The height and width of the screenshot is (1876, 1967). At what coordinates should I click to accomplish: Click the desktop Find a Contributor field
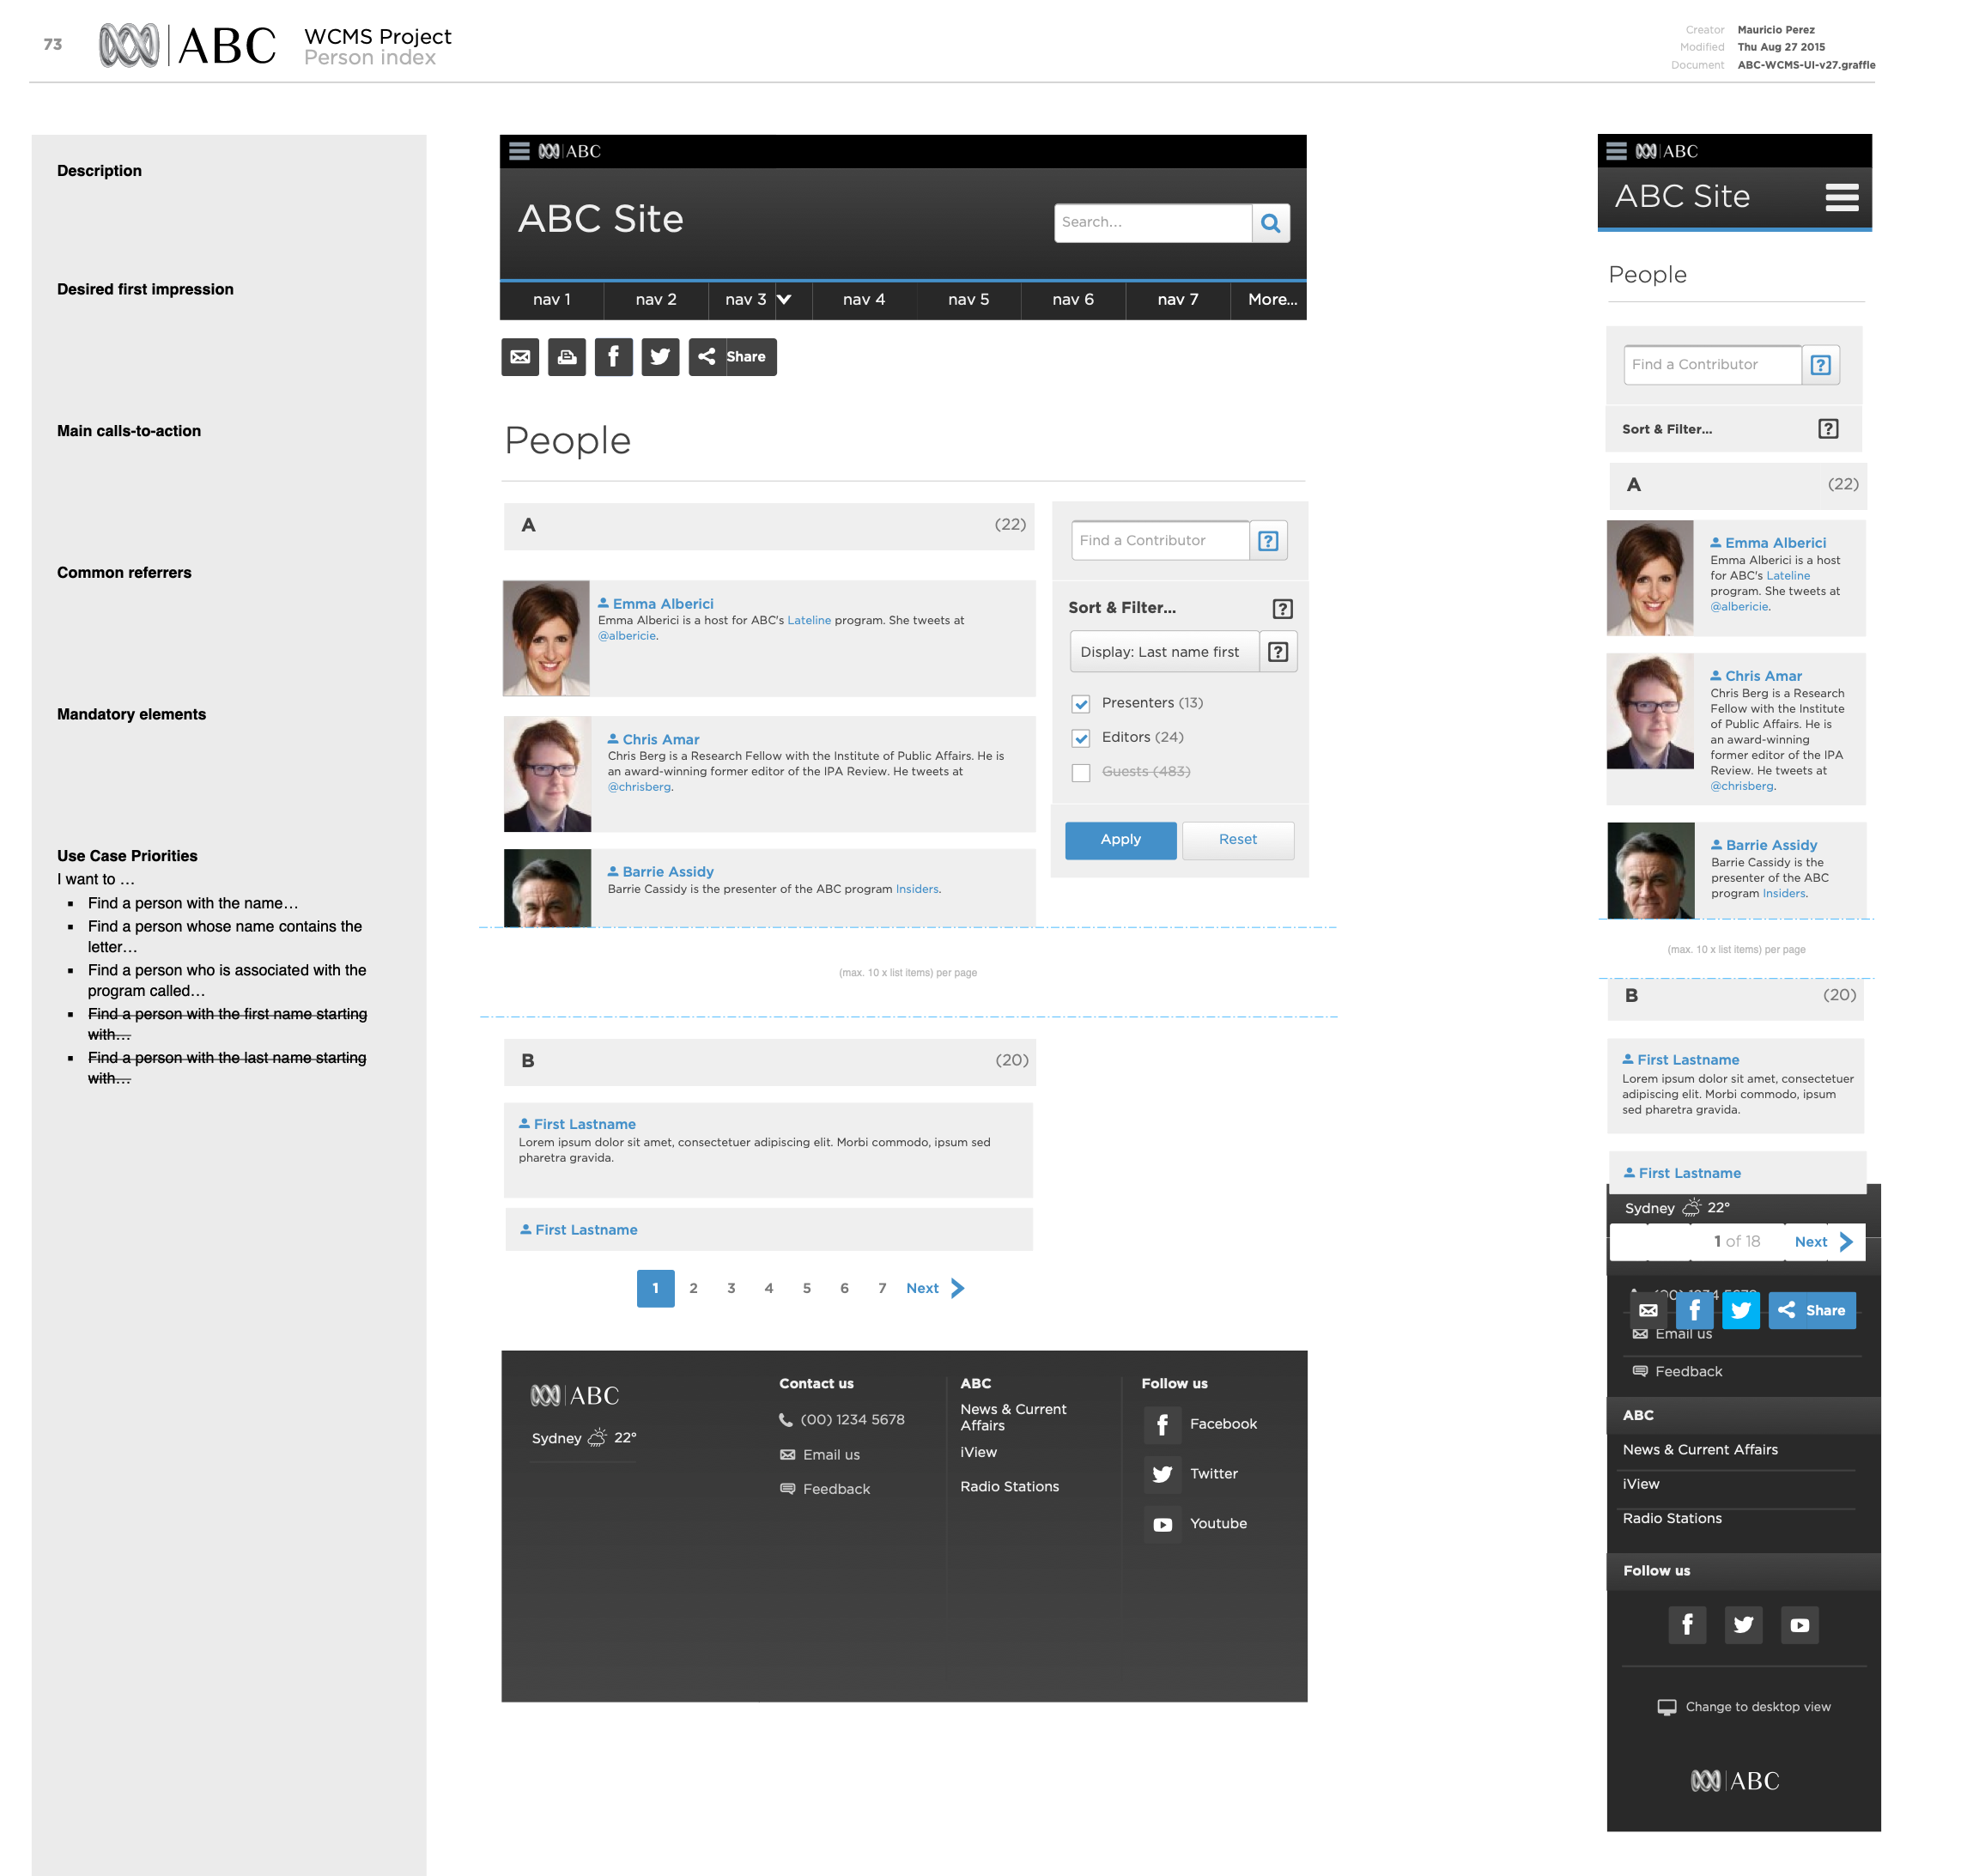(x=1160, y=541)
